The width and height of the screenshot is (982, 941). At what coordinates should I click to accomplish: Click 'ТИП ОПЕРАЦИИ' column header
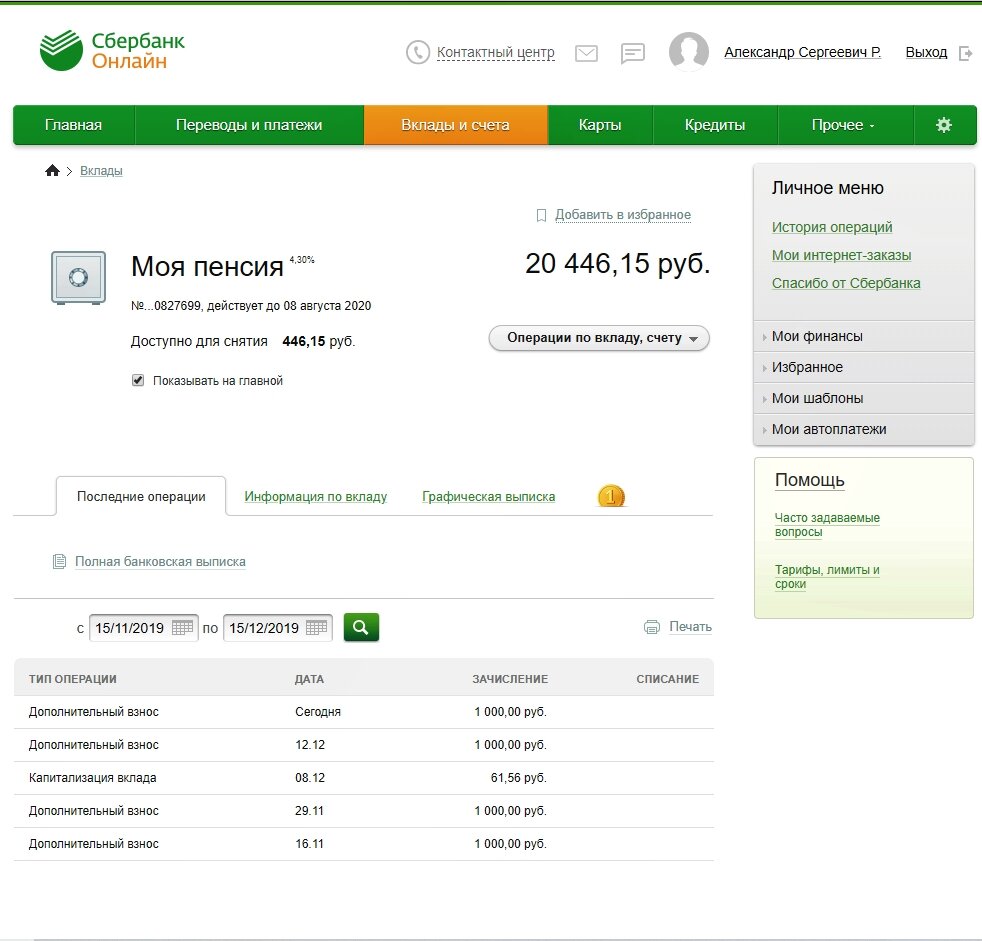click(73, 679)
